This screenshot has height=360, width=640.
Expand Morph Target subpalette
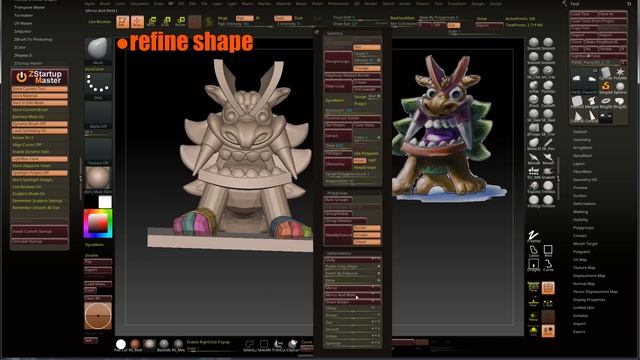coord(585,244)
